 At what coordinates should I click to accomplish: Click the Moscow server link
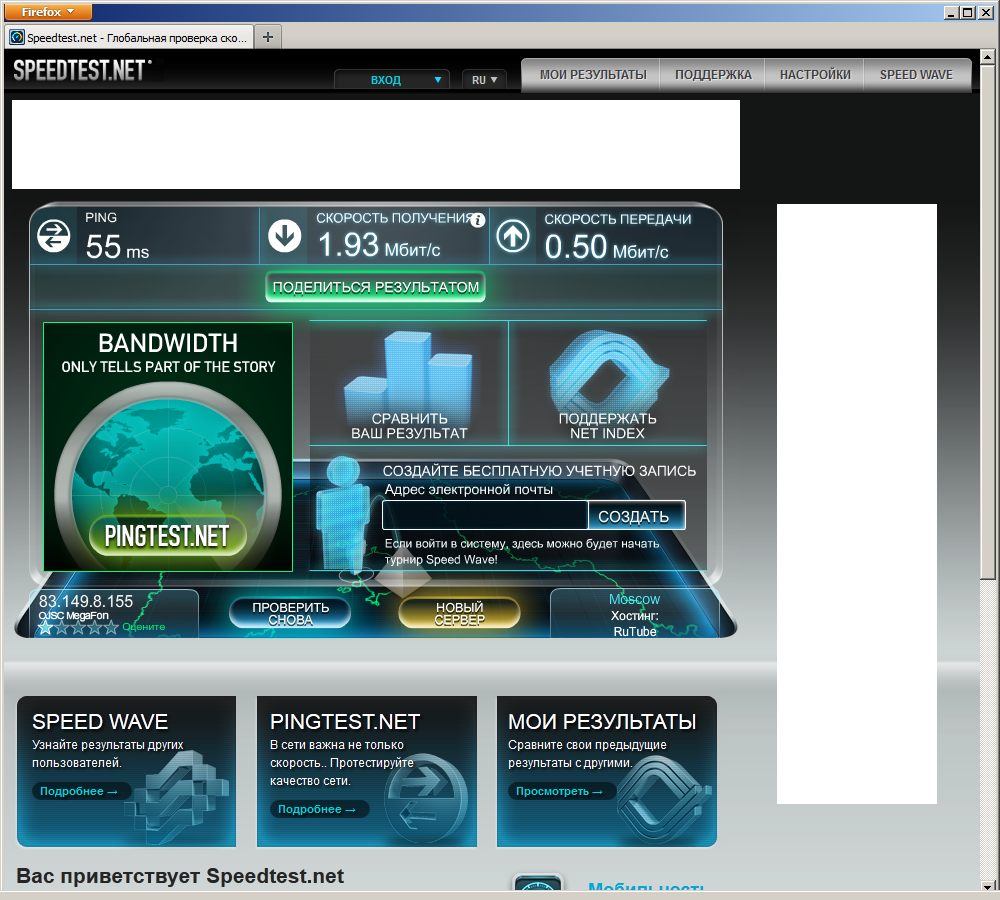tap(634, 599)
